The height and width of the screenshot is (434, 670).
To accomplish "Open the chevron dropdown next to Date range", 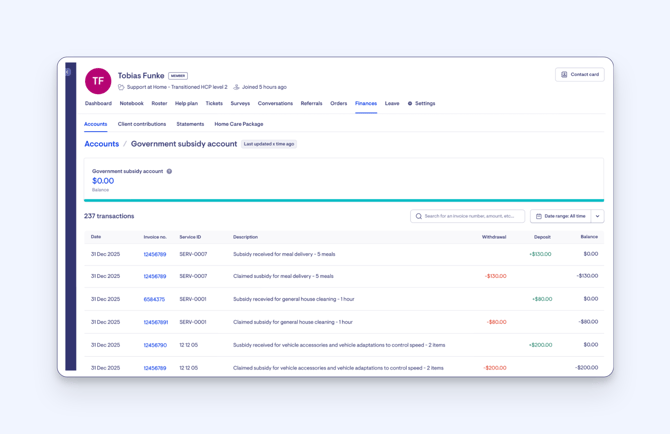I will [x=598, y=216].
